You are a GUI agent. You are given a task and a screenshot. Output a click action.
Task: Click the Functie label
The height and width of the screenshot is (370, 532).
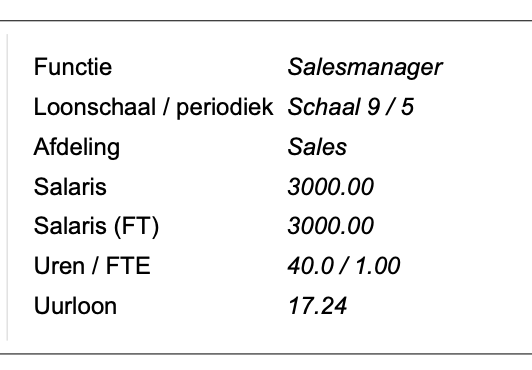pyautogui.click(x=73, y=67)
